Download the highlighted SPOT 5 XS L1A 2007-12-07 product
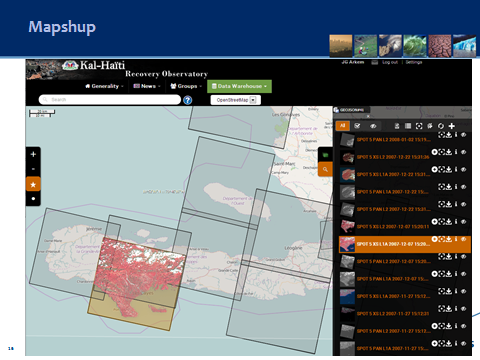 [x=449, y=239]
